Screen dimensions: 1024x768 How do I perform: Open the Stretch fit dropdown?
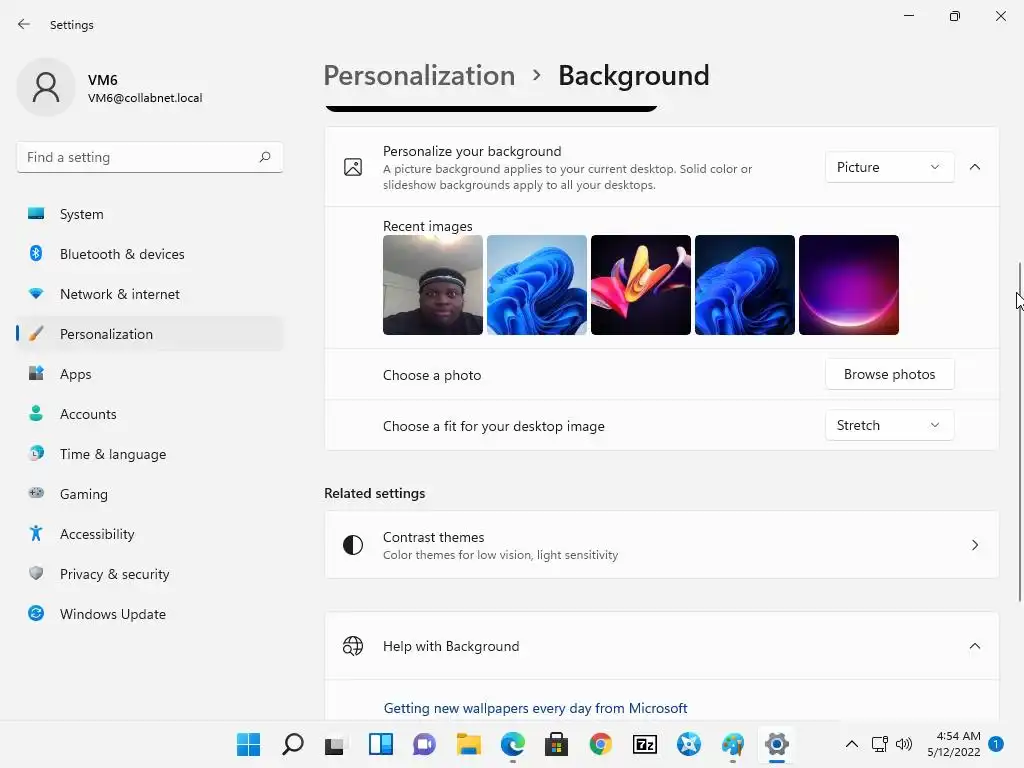point(889,425)
